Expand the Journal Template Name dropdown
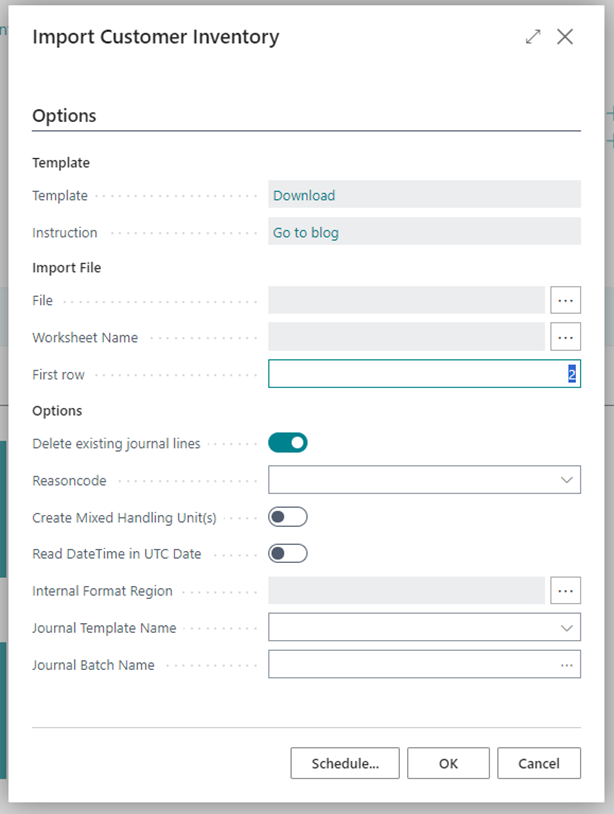This screenshot has width=614, height=814. tap(567, 628)
